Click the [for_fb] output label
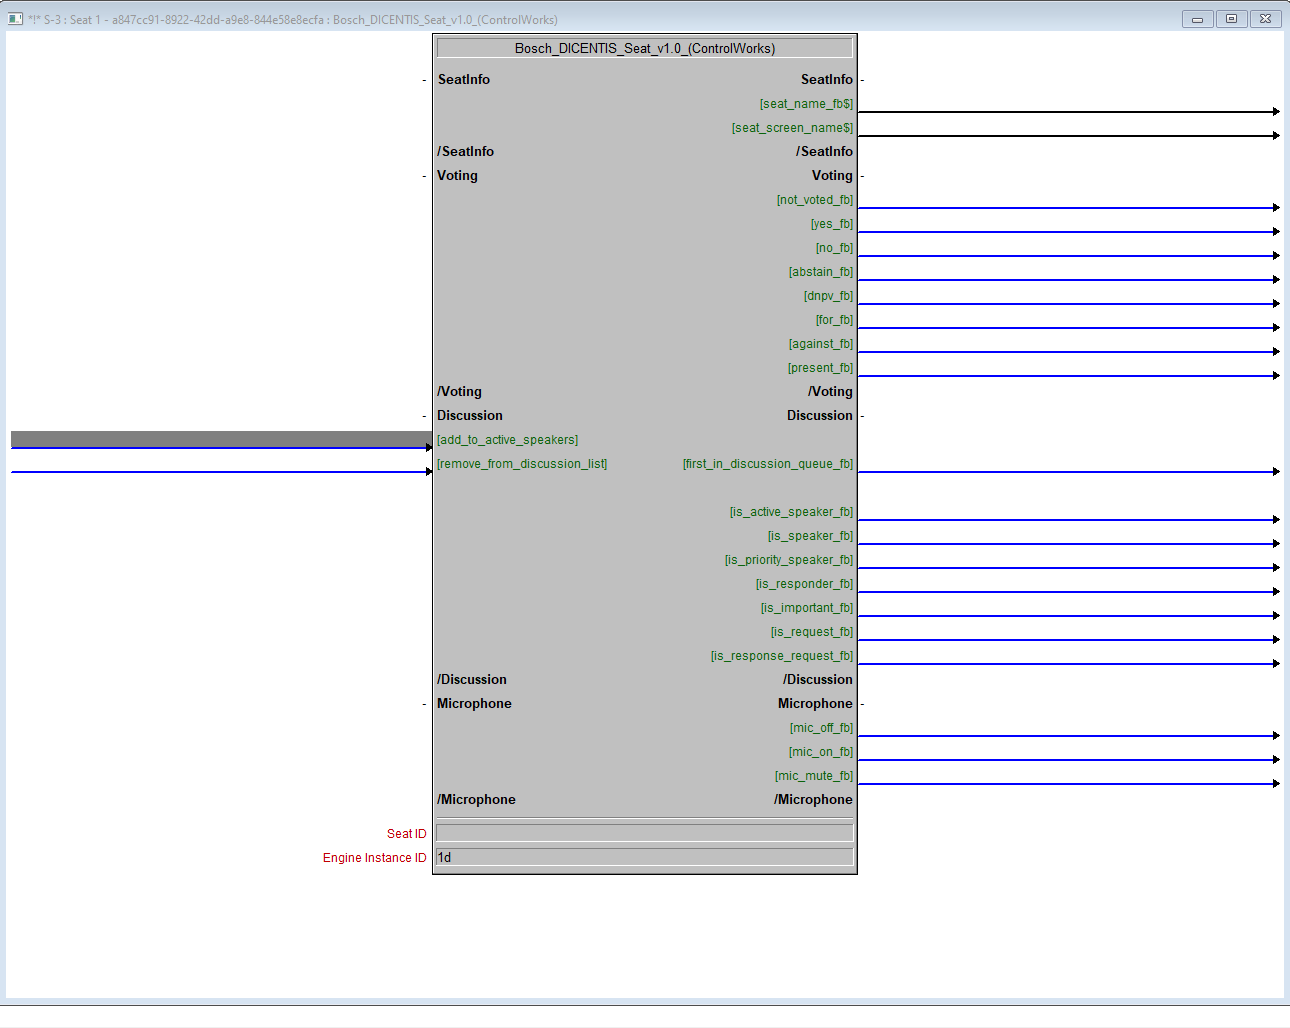This screenshot has width=1290, height=1028. coord(834,320)
